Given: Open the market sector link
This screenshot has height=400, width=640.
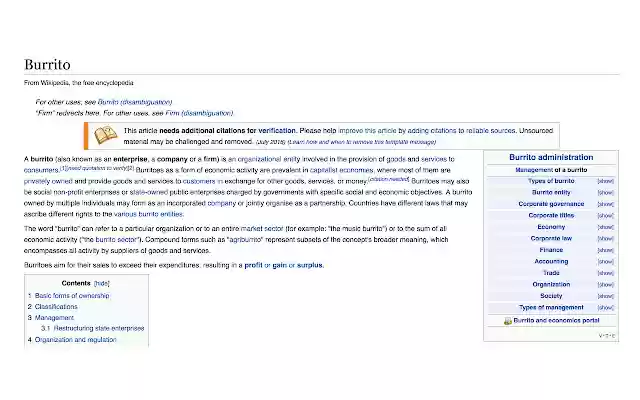Looking at the screenshot, I should pyautogui.click(x=262, y=229).
